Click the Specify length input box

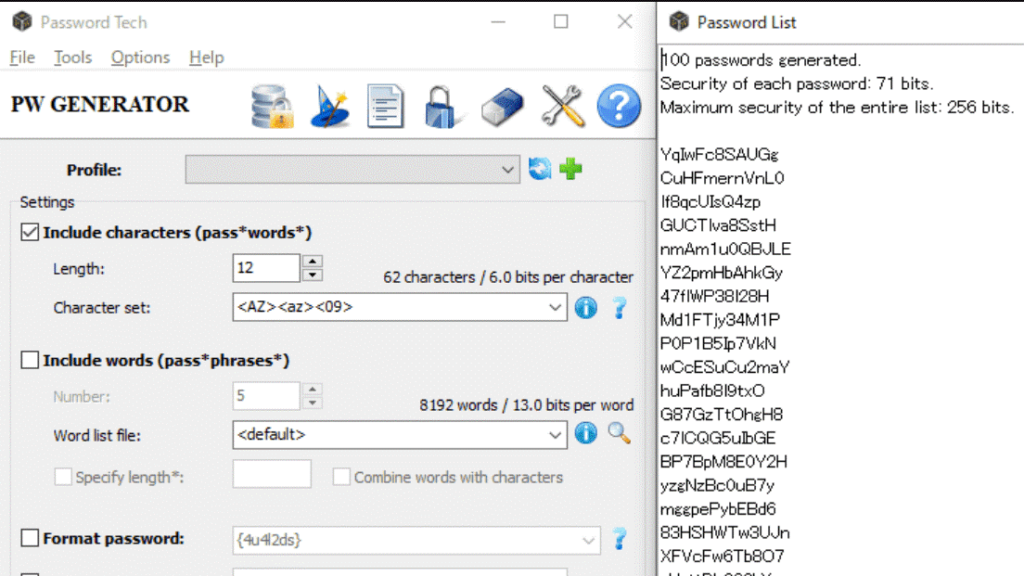point(272,474)
